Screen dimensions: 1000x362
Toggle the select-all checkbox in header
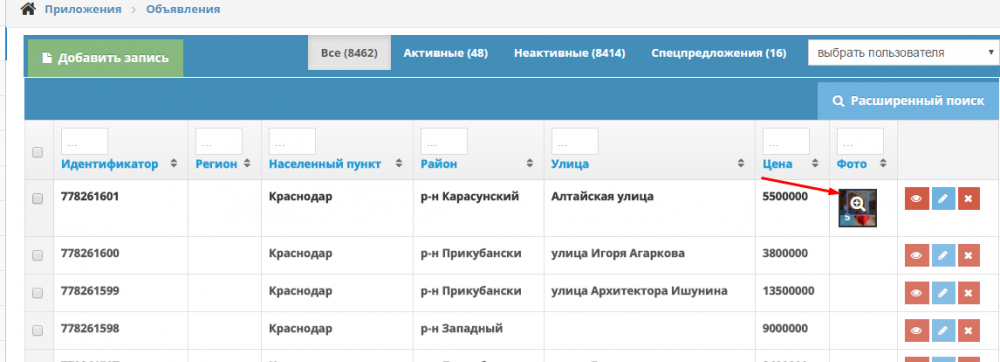click(38, 152)
